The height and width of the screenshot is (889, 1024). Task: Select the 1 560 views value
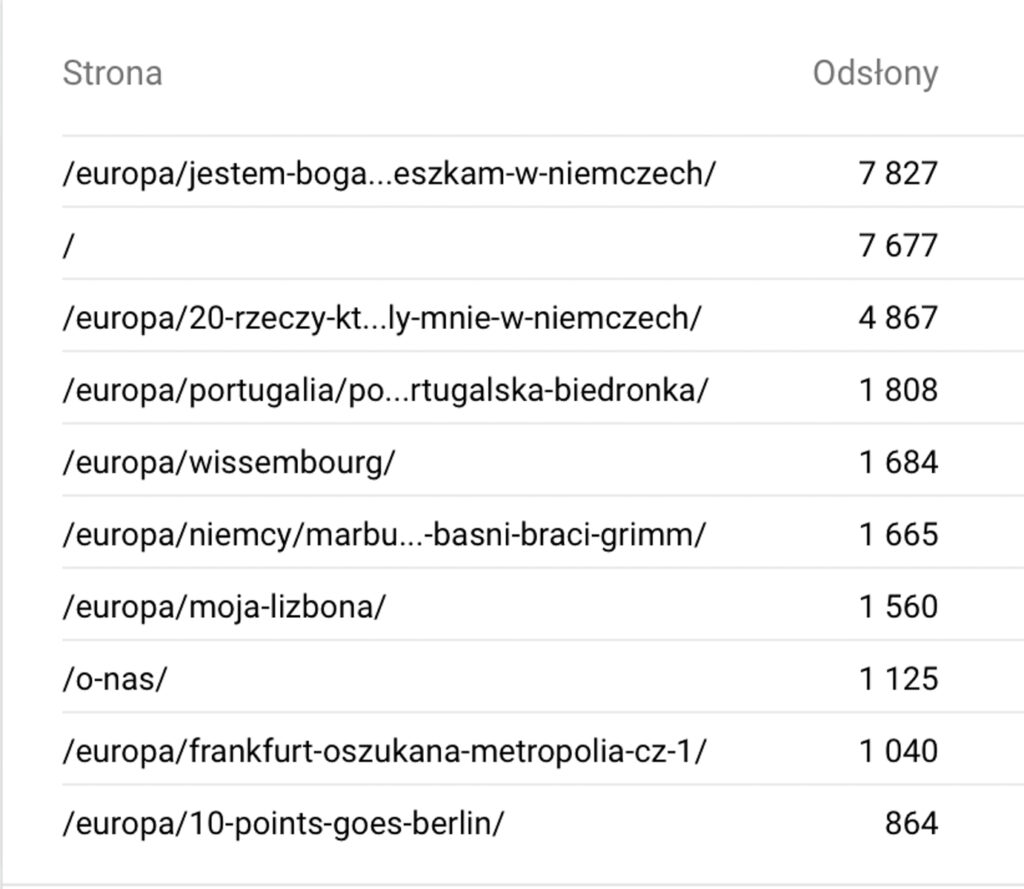click(x=899, y=607)
